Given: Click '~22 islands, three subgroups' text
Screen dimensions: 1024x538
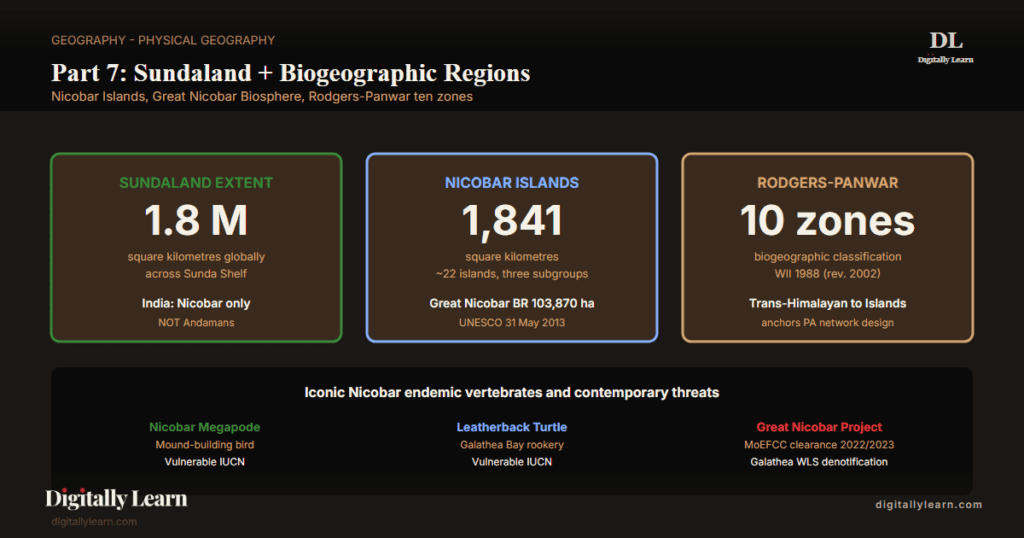Looking at the screenshot, I should [512, 274].
